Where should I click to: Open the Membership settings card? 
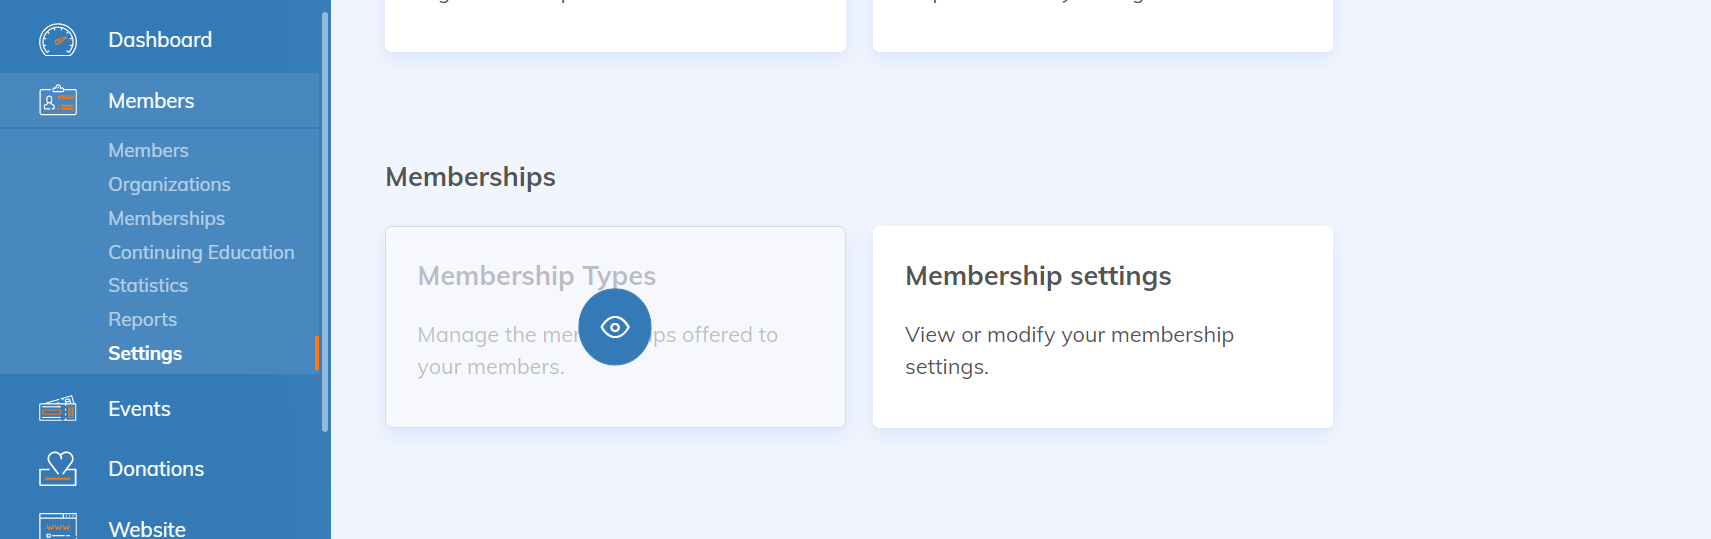point(1102,327)
